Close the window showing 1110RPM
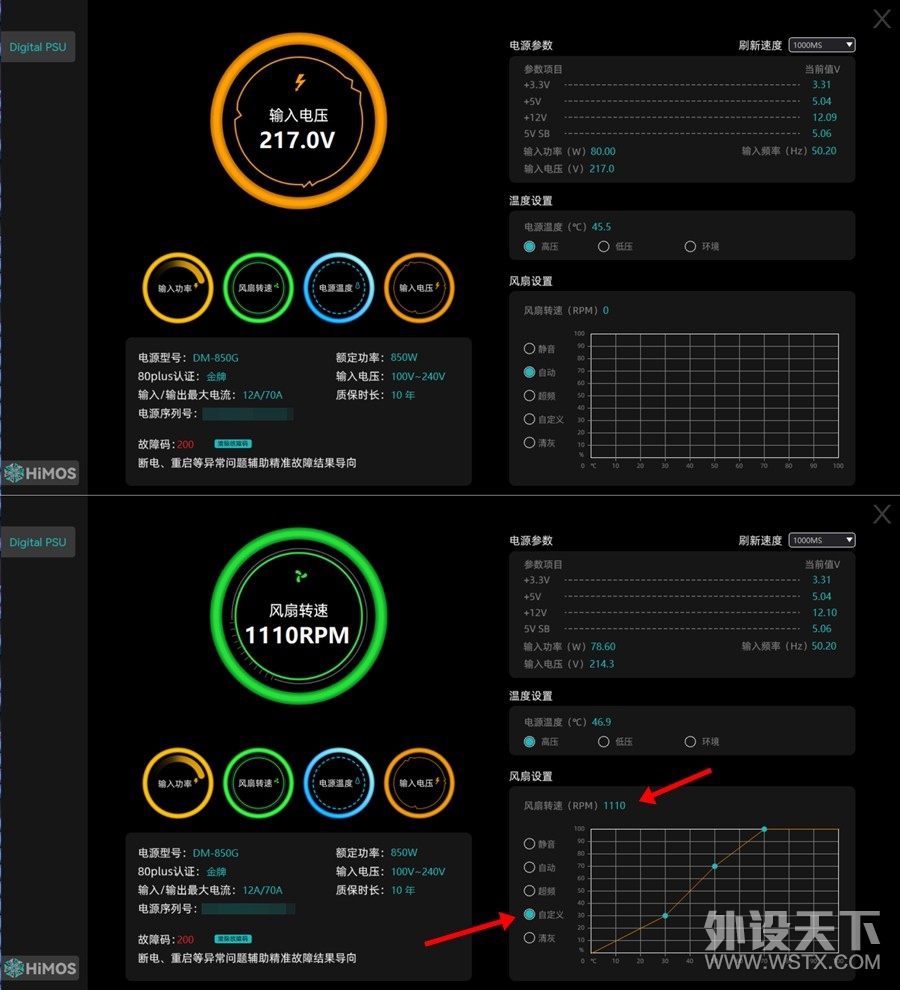Screen dimensions: 900x990 tap(882, 514)
